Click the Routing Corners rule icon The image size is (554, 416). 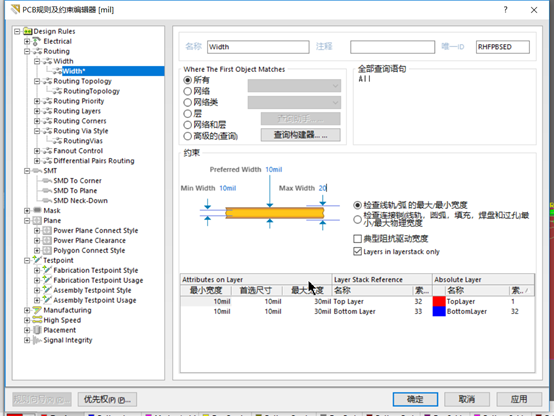tap(47, 121)
